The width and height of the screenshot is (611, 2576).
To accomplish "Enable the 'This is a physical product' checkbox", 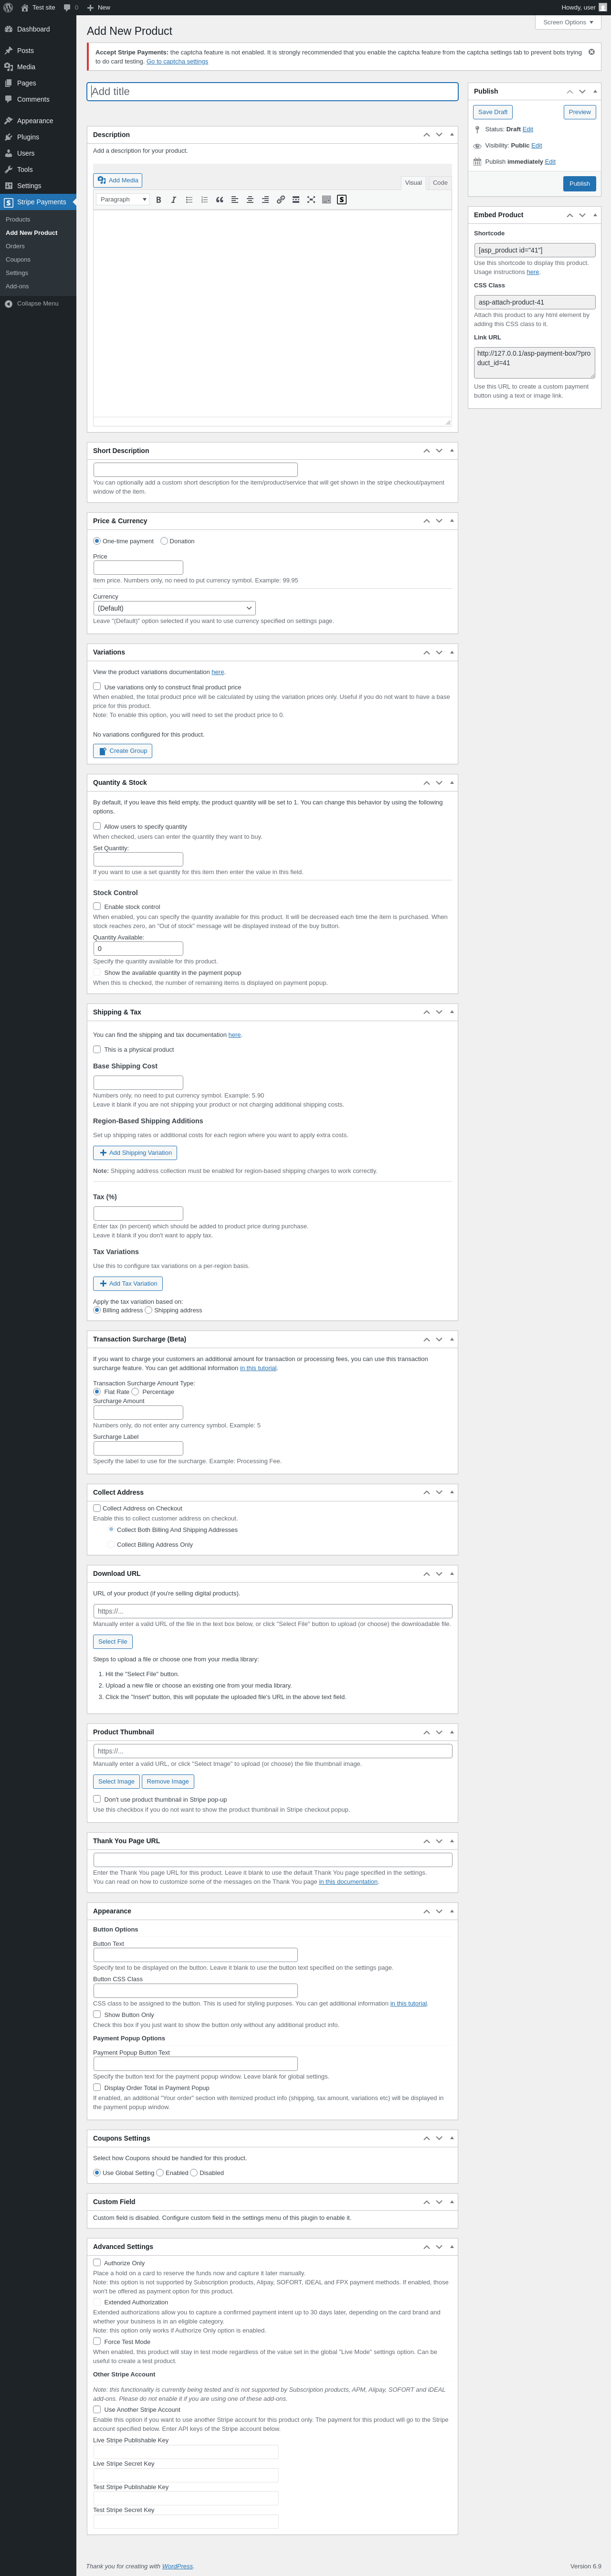I will (x=97, y=1049).
